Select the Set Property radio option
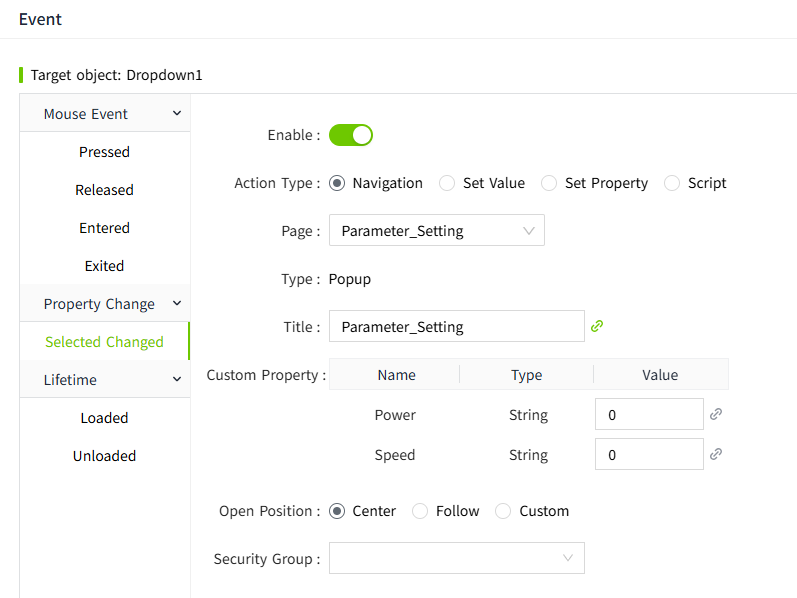797x598 pixels. (x=549, y=183)
